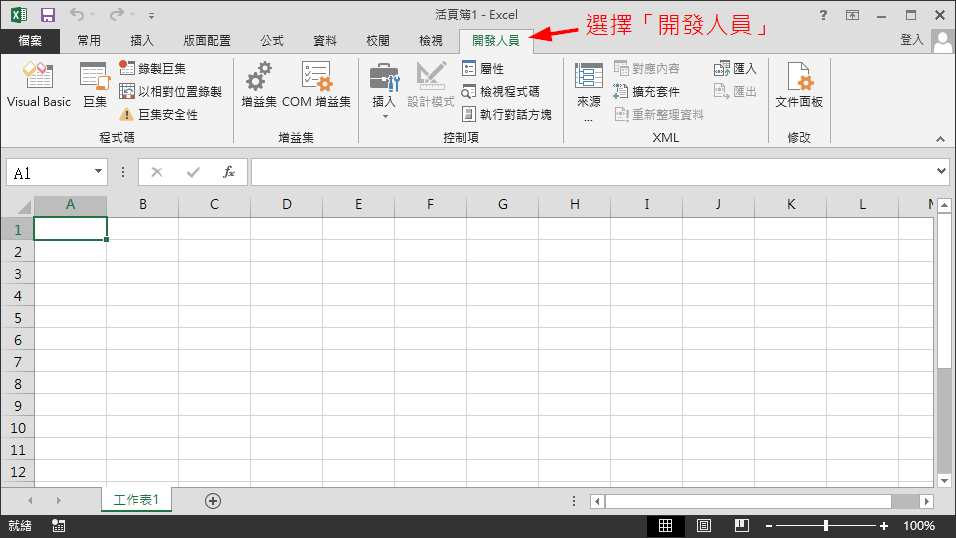The image size is (956, 538).
Task: Open XML 來源 source pane
Action: click(x=588, y=91)
